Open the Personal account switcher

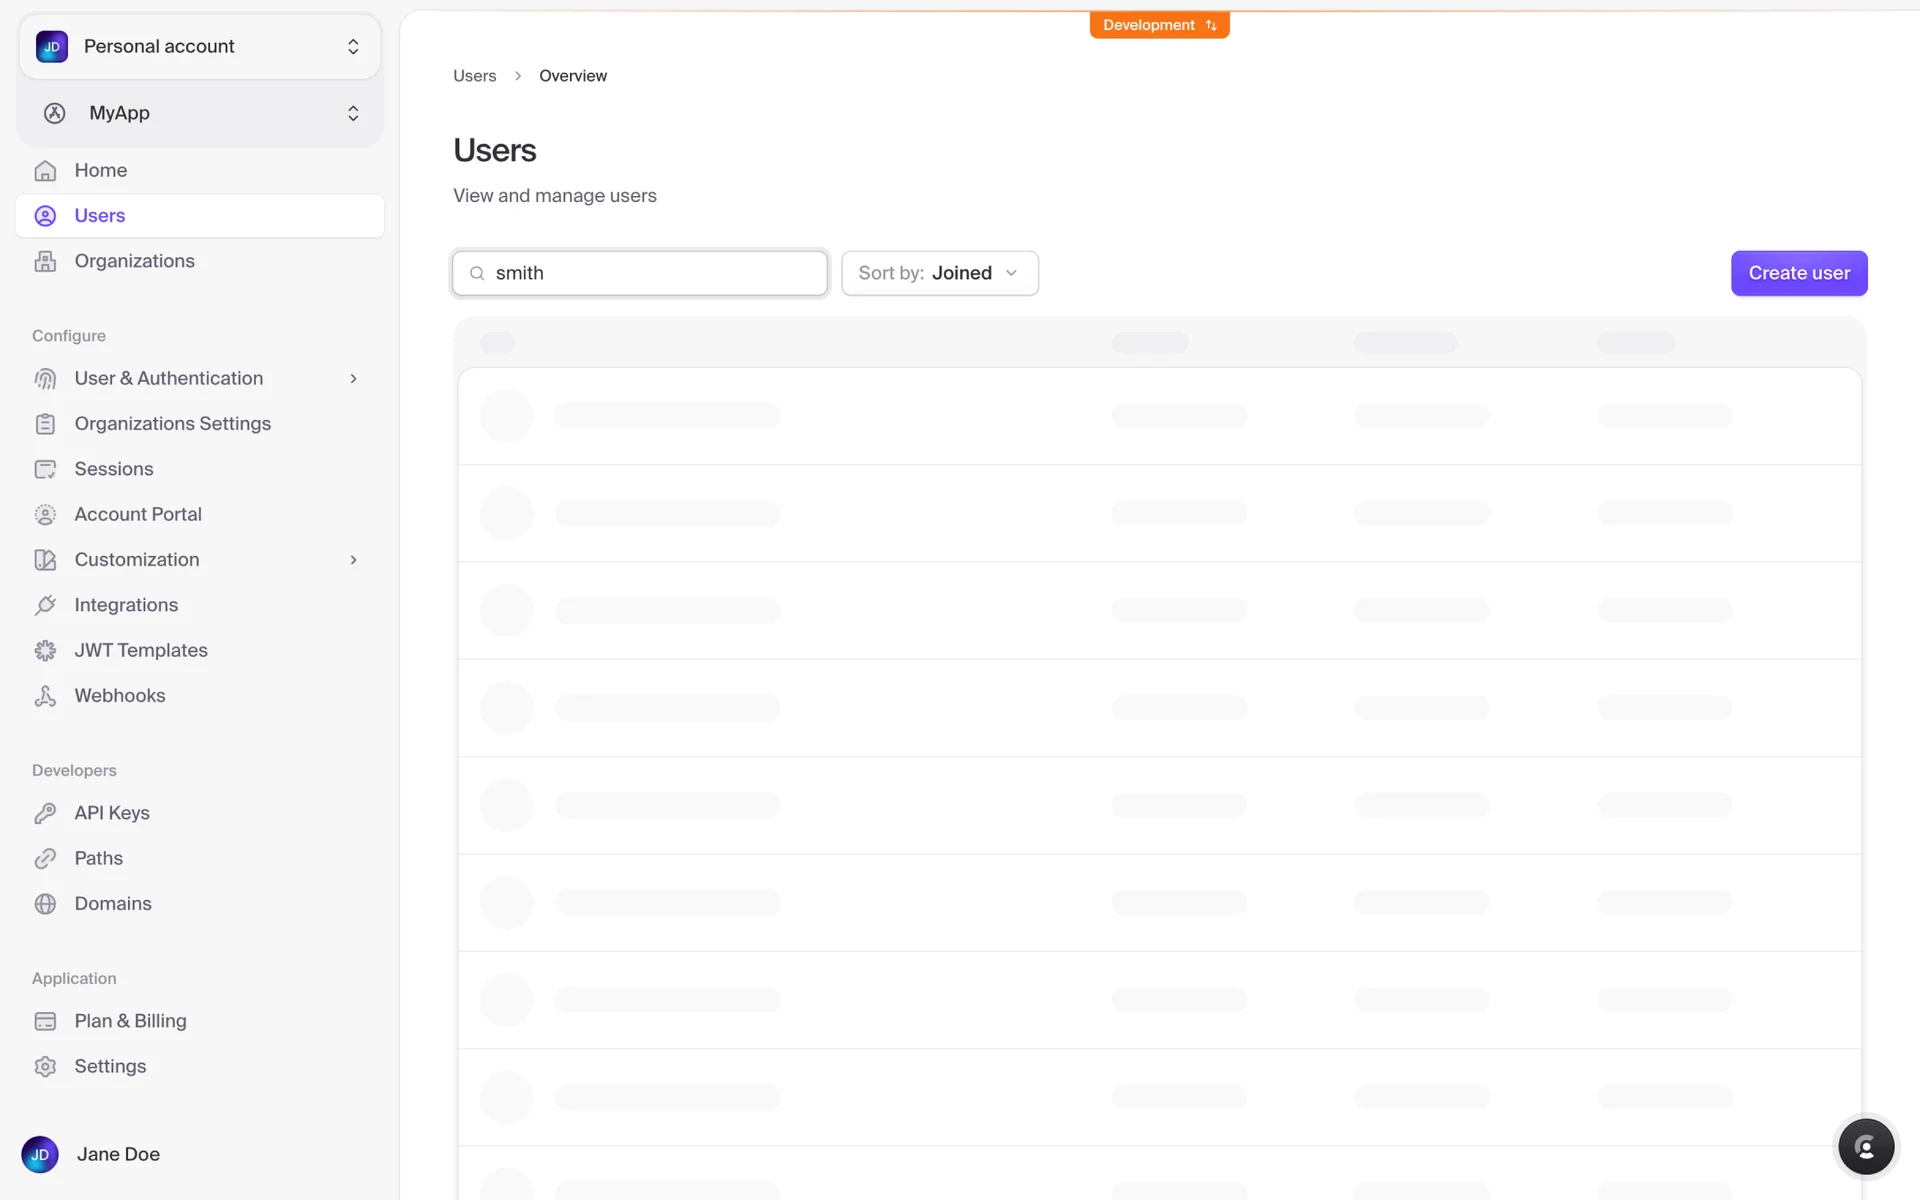[x=199, y=47]
